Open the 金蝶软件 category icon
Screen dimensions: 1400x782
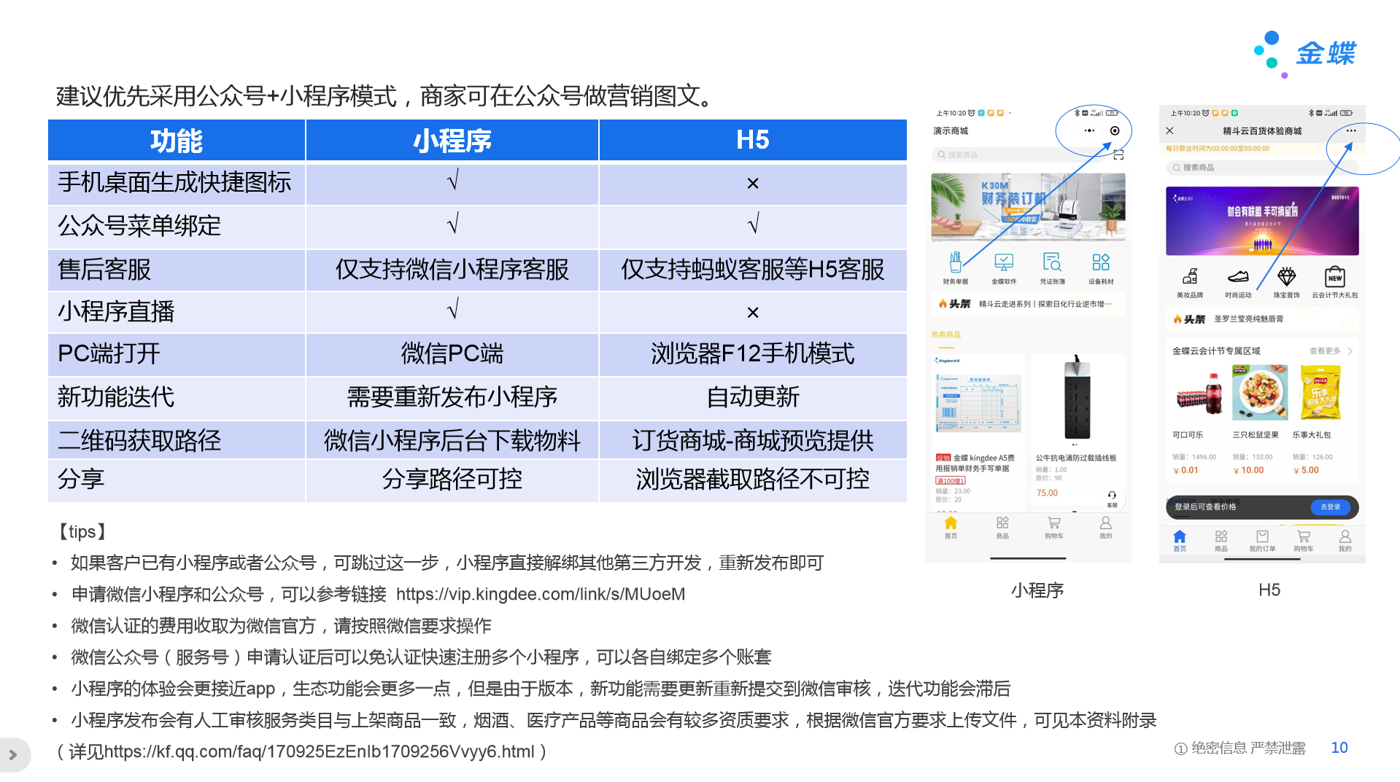pos(1003,267)
